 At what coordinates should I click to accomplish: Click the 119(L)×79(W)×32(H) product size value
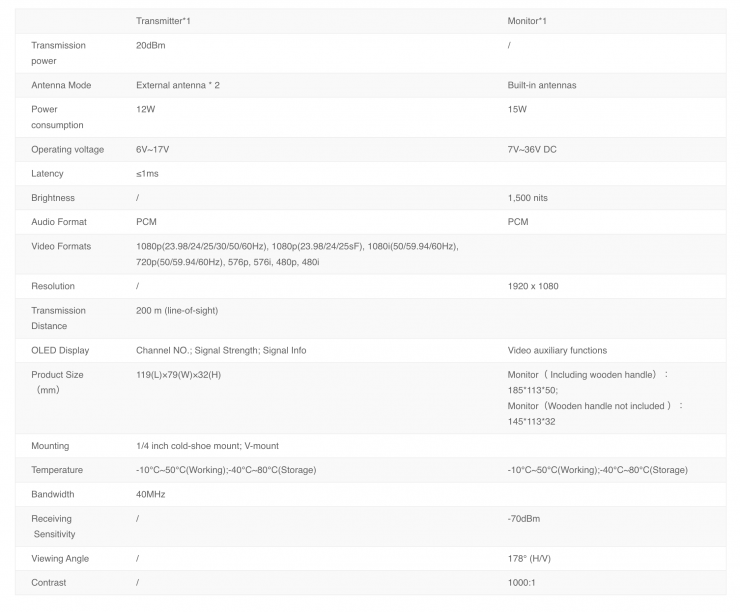pyautogui.click(x=178, y=374)
